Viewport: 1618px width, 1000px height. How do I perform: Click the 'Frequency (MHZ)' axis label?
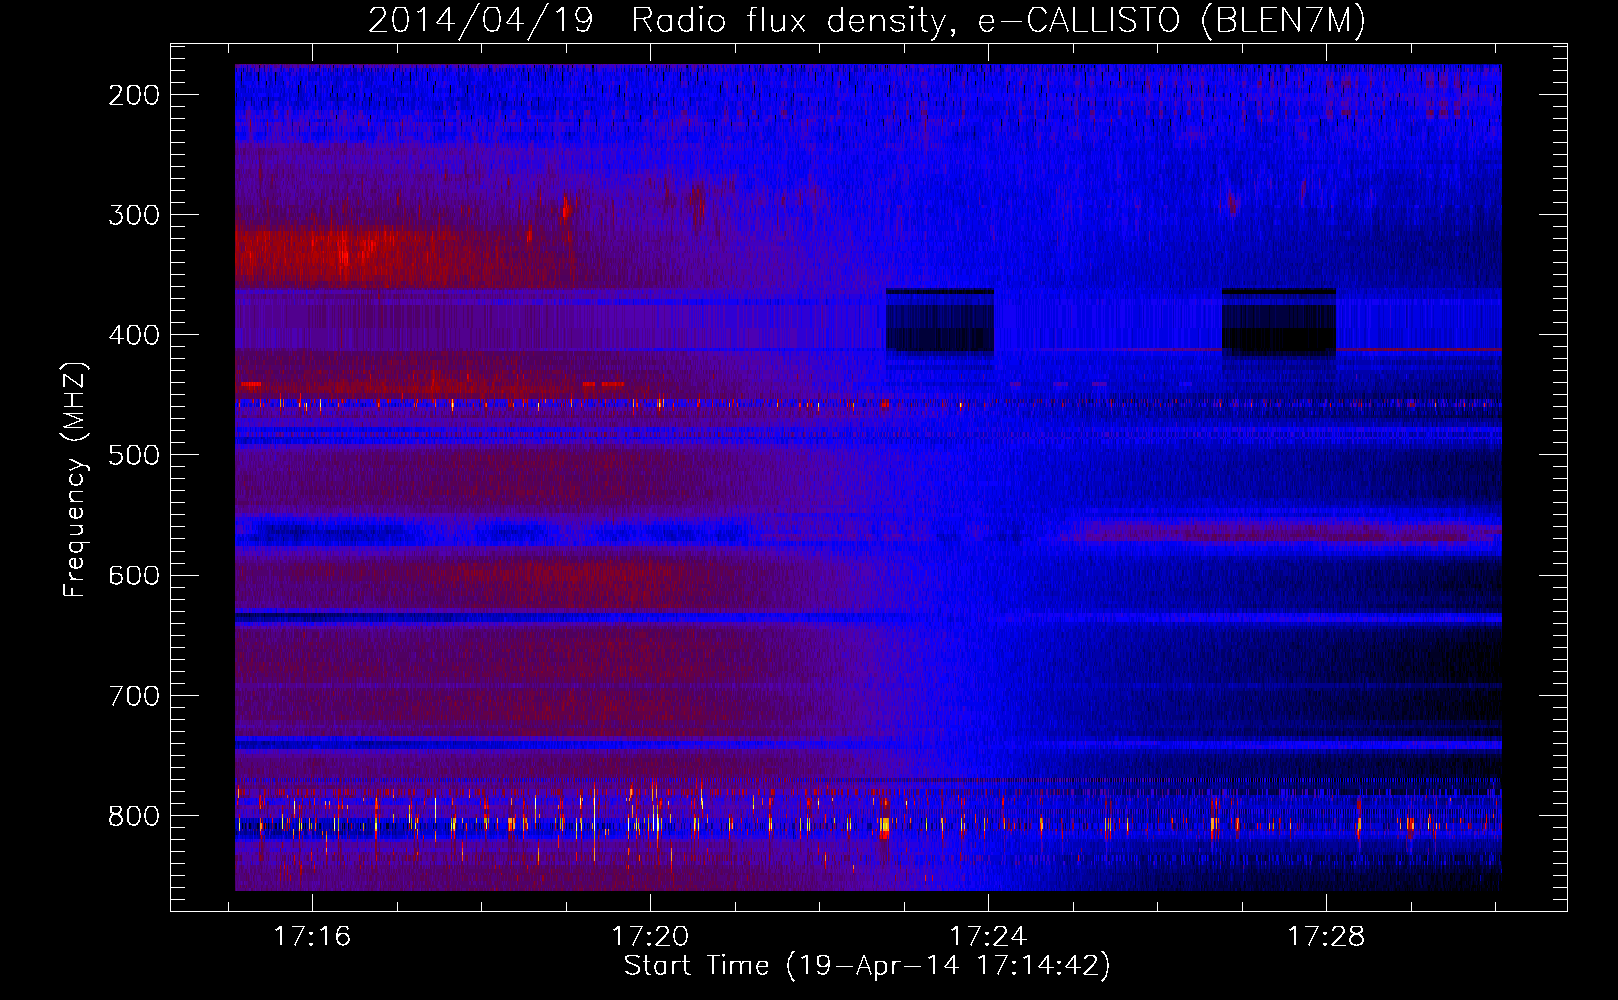75,480
